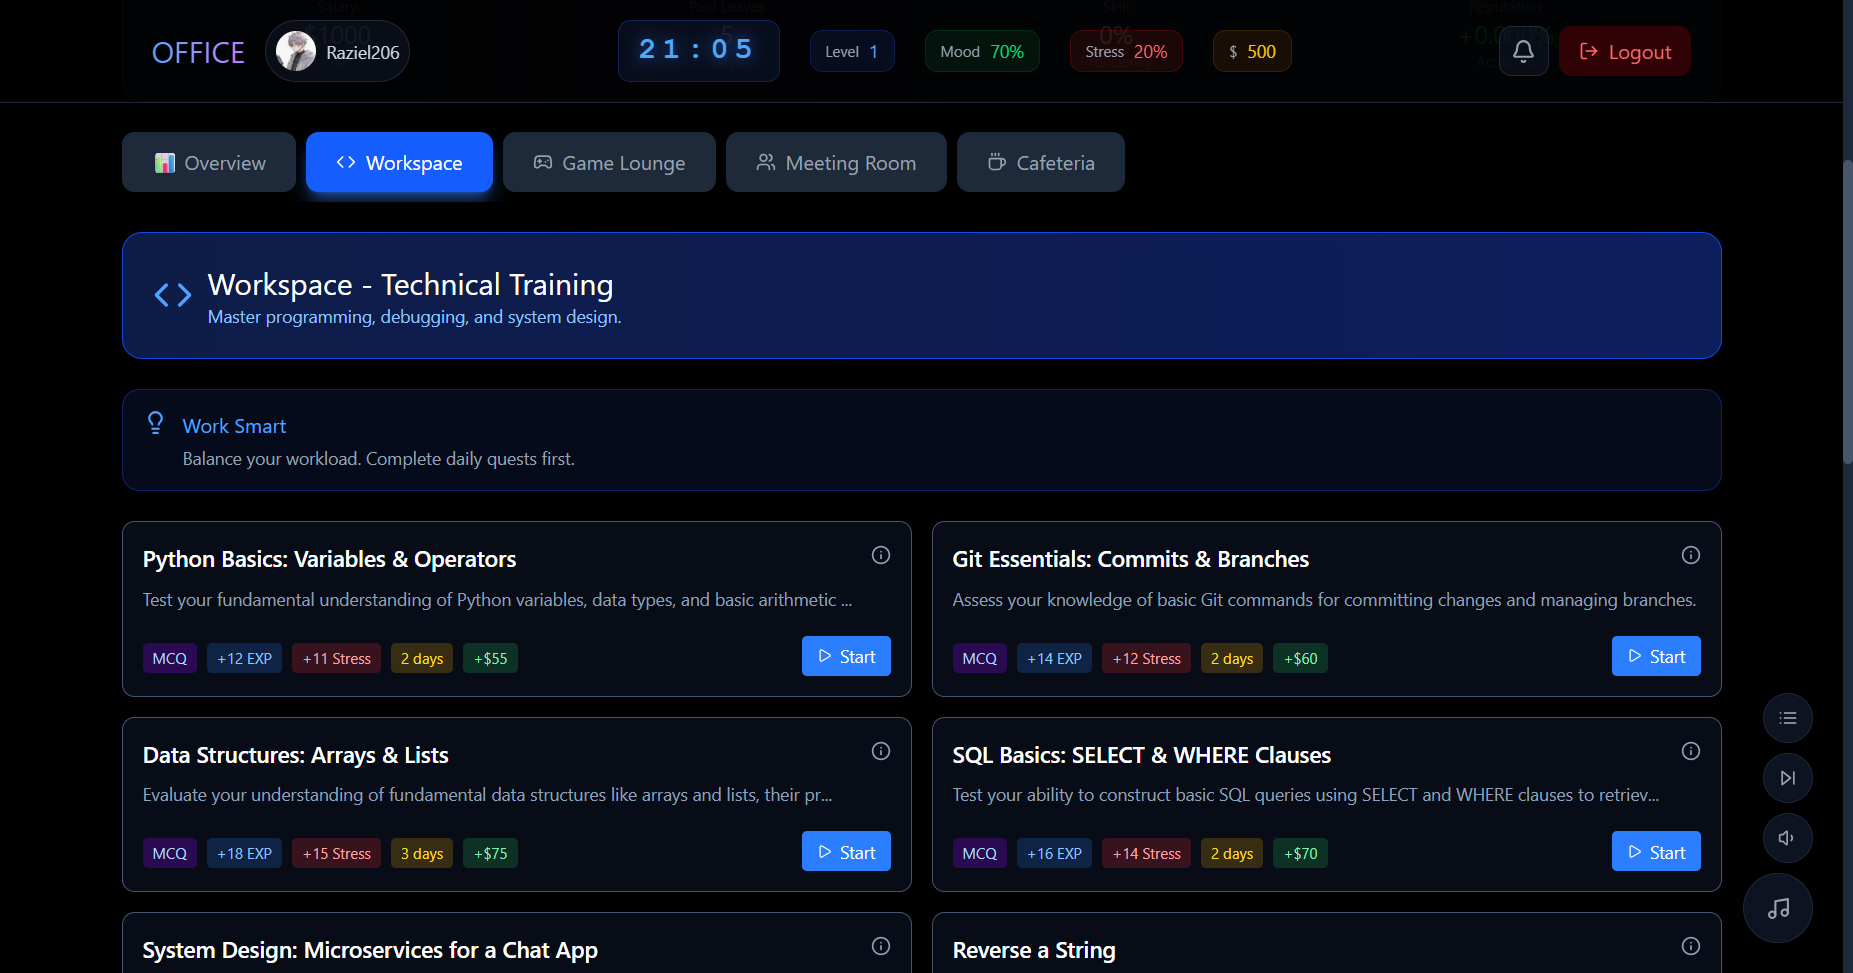Click the +$60 reward tag
1853x973 pixels.
(1301, 658)
